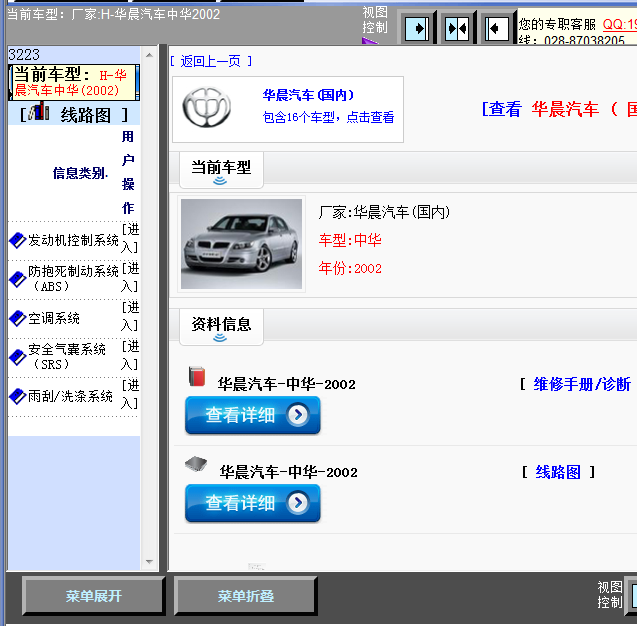
Task: Click the right-arrow view control icon
Action: tap(417, 28)
